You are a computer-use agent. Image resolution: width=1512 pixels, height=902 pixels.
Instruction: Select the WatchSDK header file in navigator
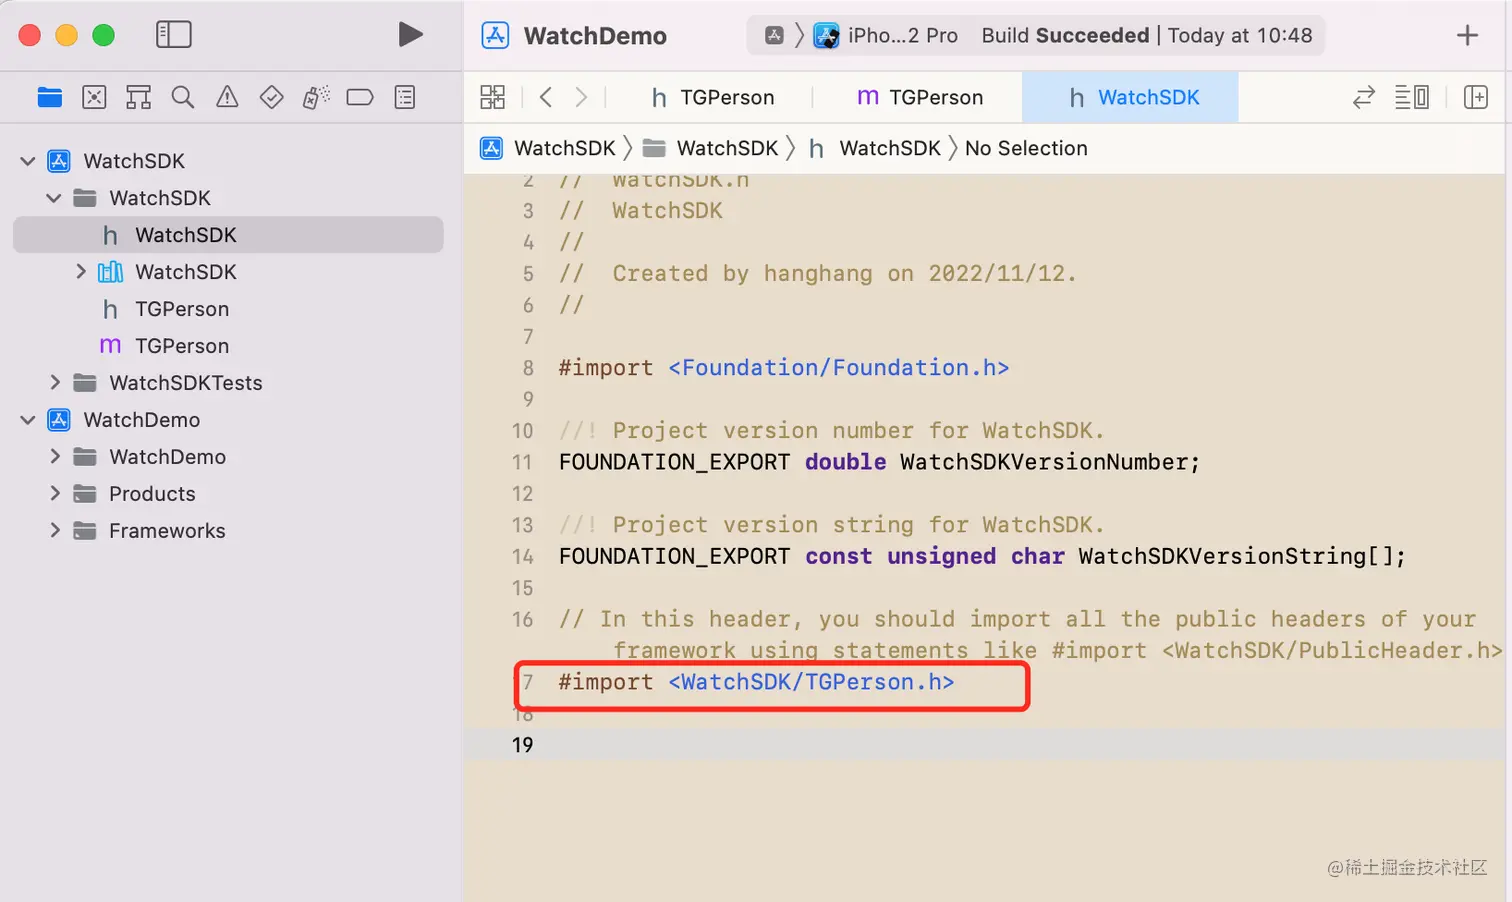(x=228, y=235)
